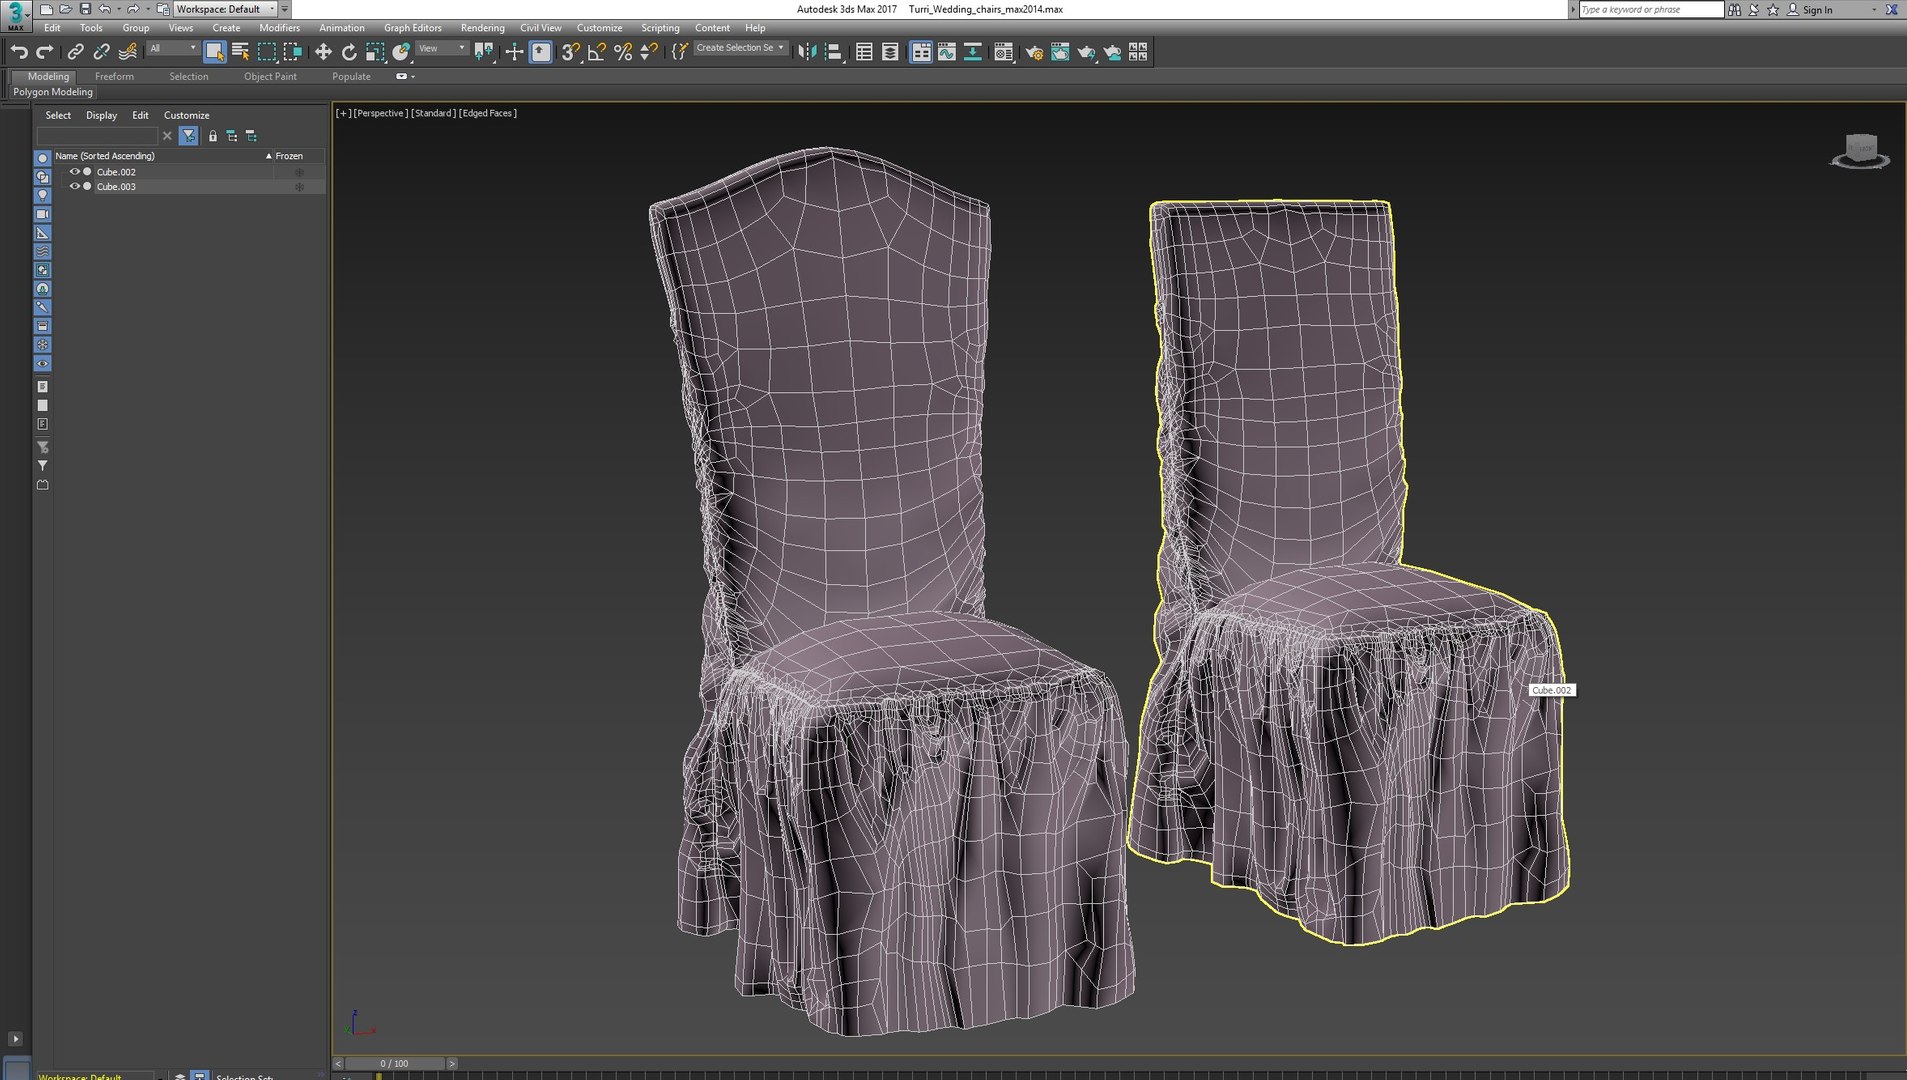
Task: Toggle visibility eye of Cube.003
Action: (74, 187)
